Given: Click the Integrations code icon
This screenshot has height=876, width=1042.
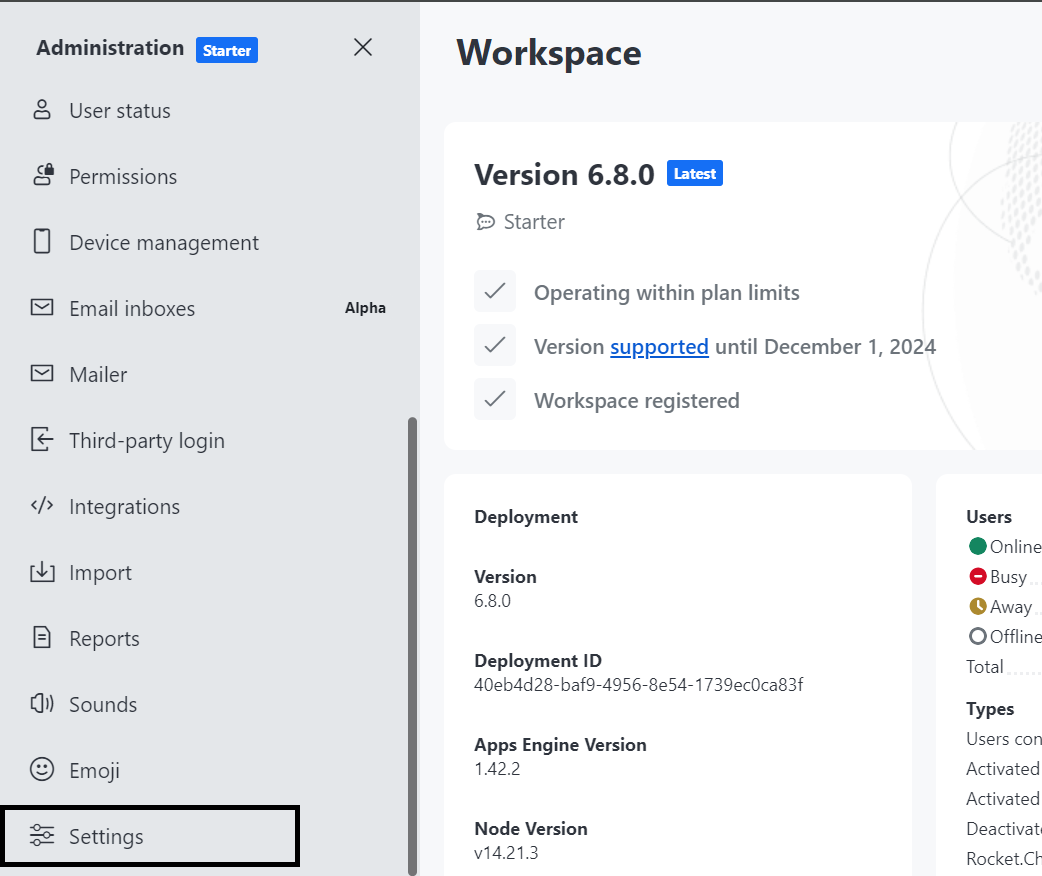Looking at the screenshot, I should pyautogui.click(x=42, y=505).
